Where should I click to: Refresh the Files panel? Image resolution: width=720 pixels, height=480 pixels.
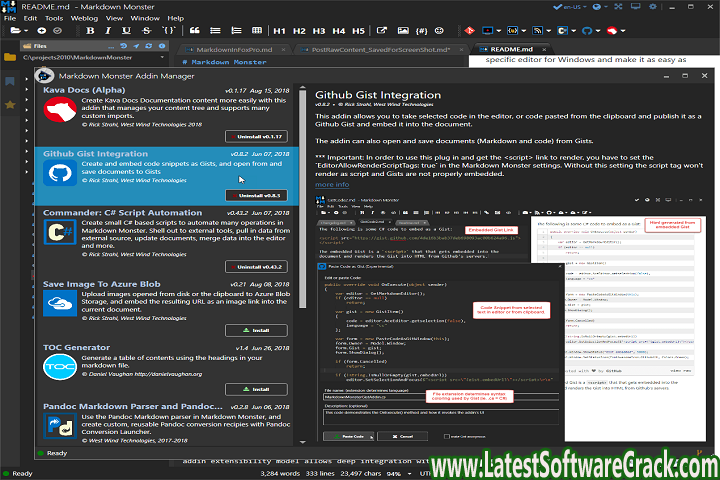148,46
